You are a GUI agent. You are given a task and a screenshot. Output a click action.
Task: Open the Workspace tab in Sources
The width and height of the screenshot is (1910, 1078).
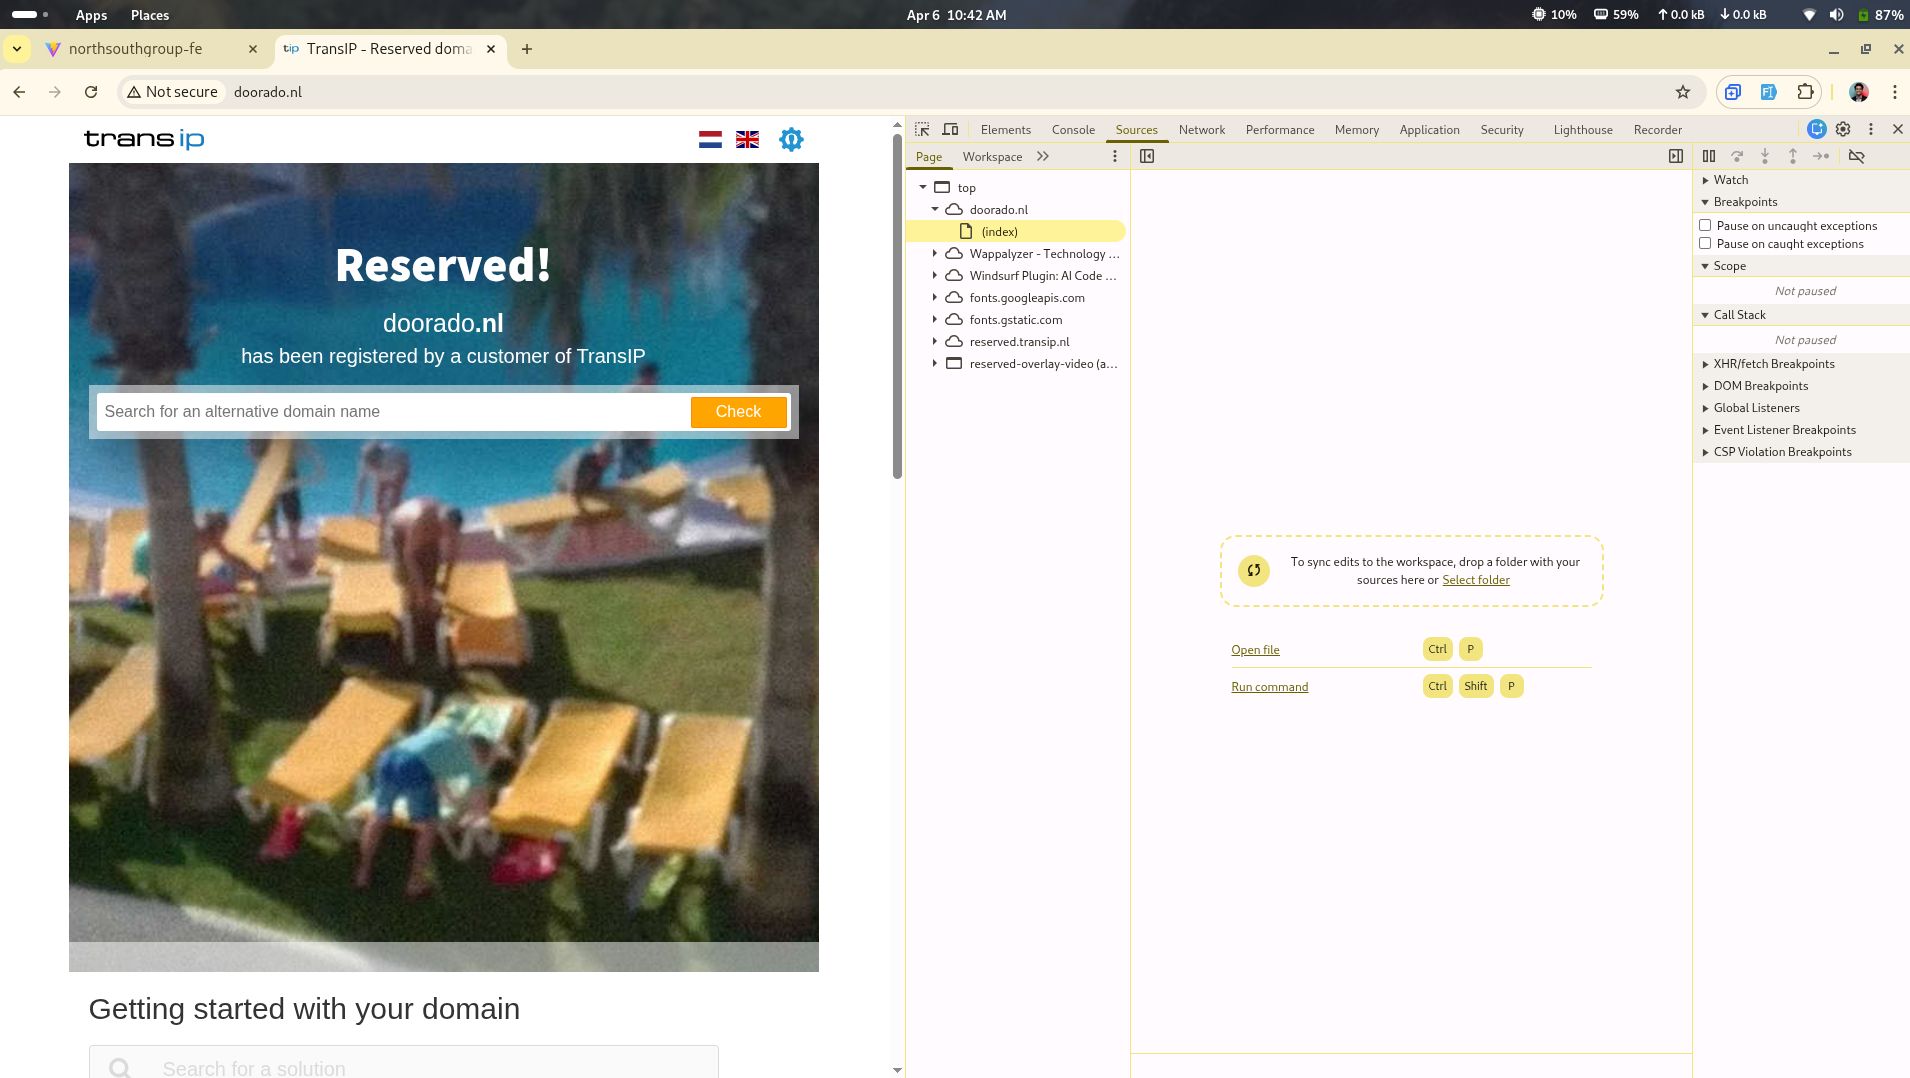click(x=992, y=156)
